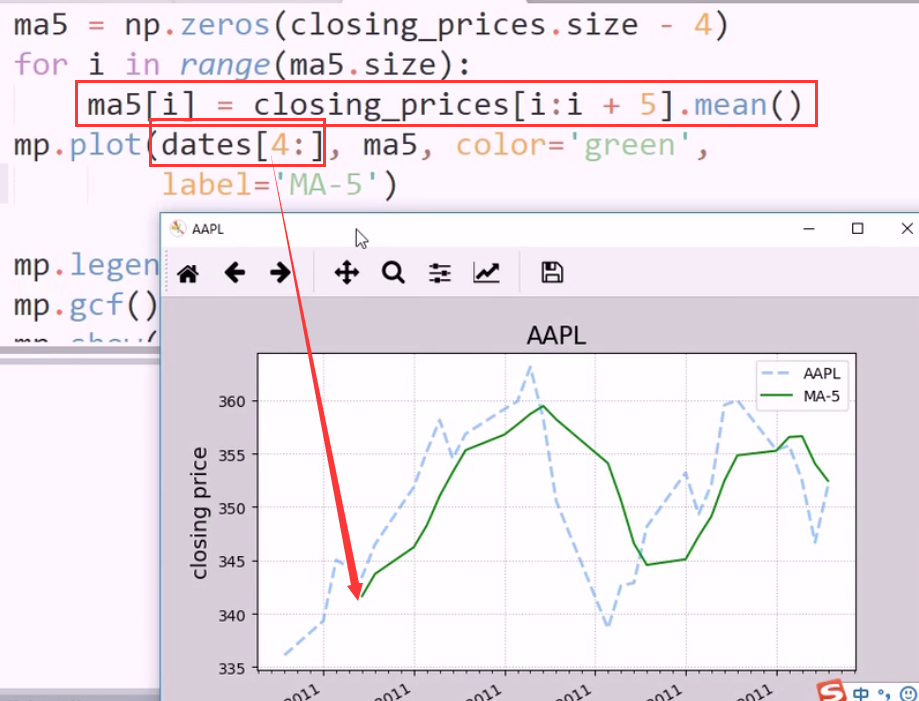Click the 345 y-axis tick label
Viewport: 919px width, 701px height.
click(232, 562)
